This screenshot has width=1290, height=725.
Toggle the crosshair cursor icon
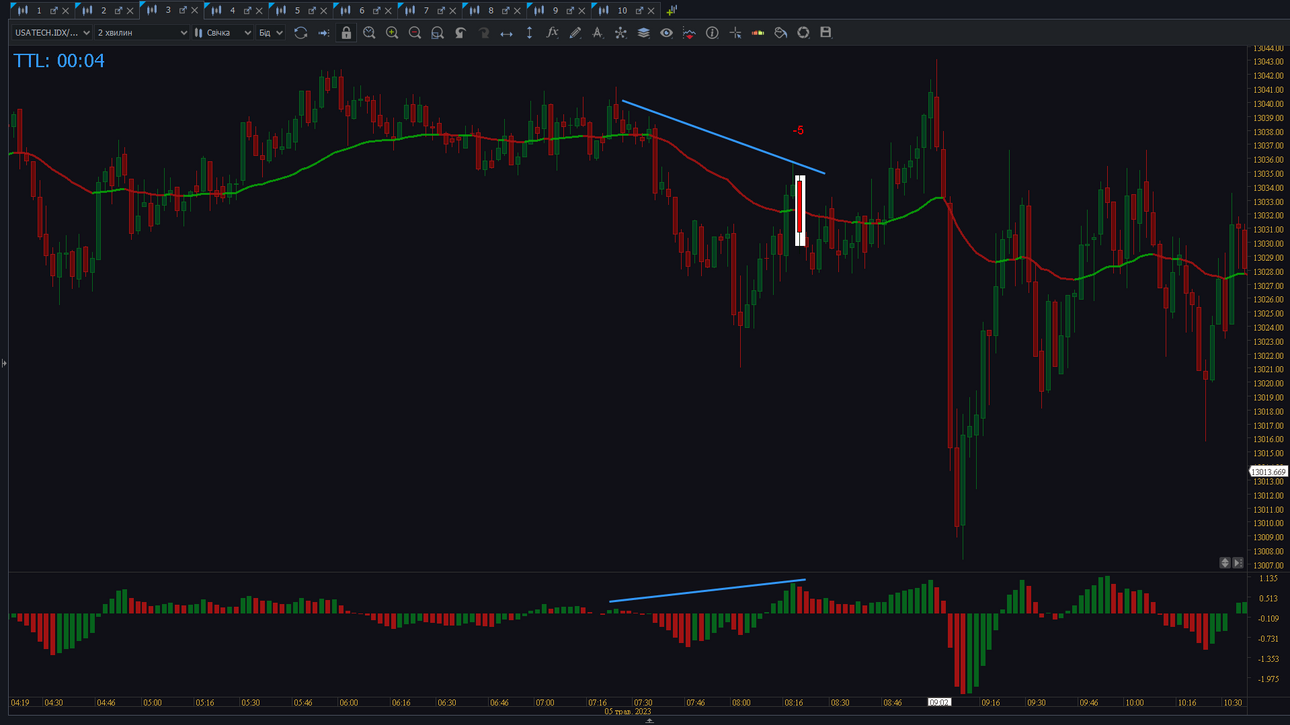coord(735,33)
